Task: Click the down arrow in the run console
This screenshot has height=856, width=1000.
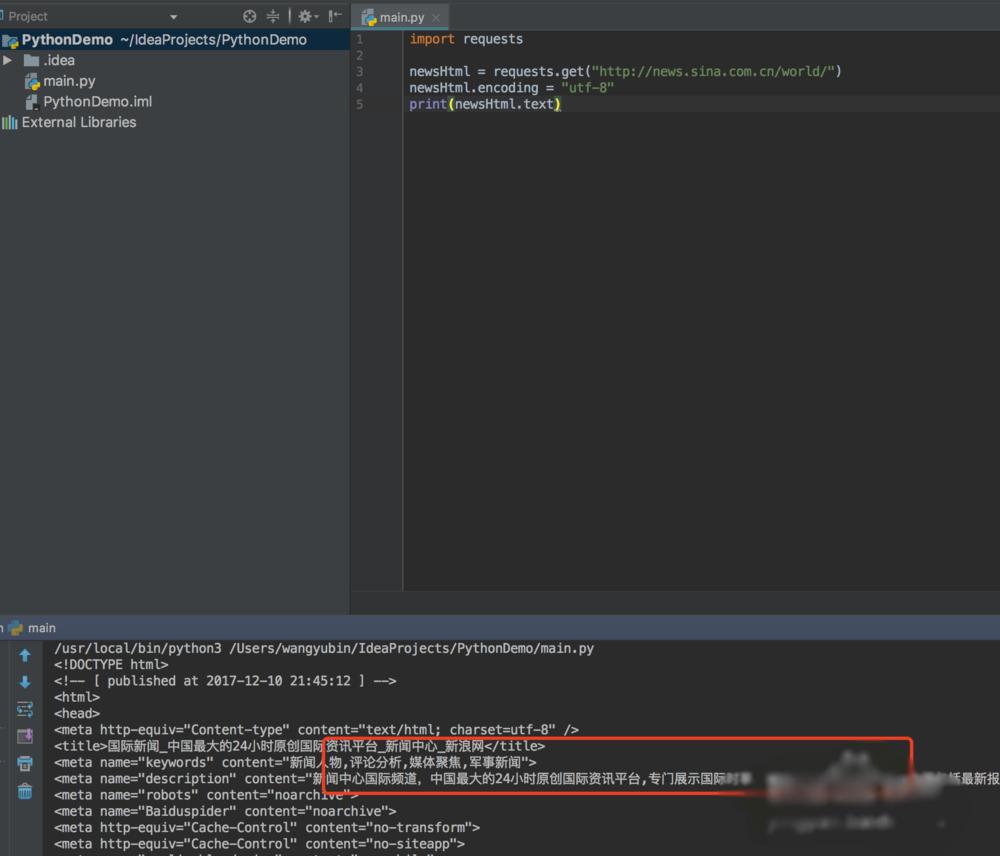Action: coord(25,682)
